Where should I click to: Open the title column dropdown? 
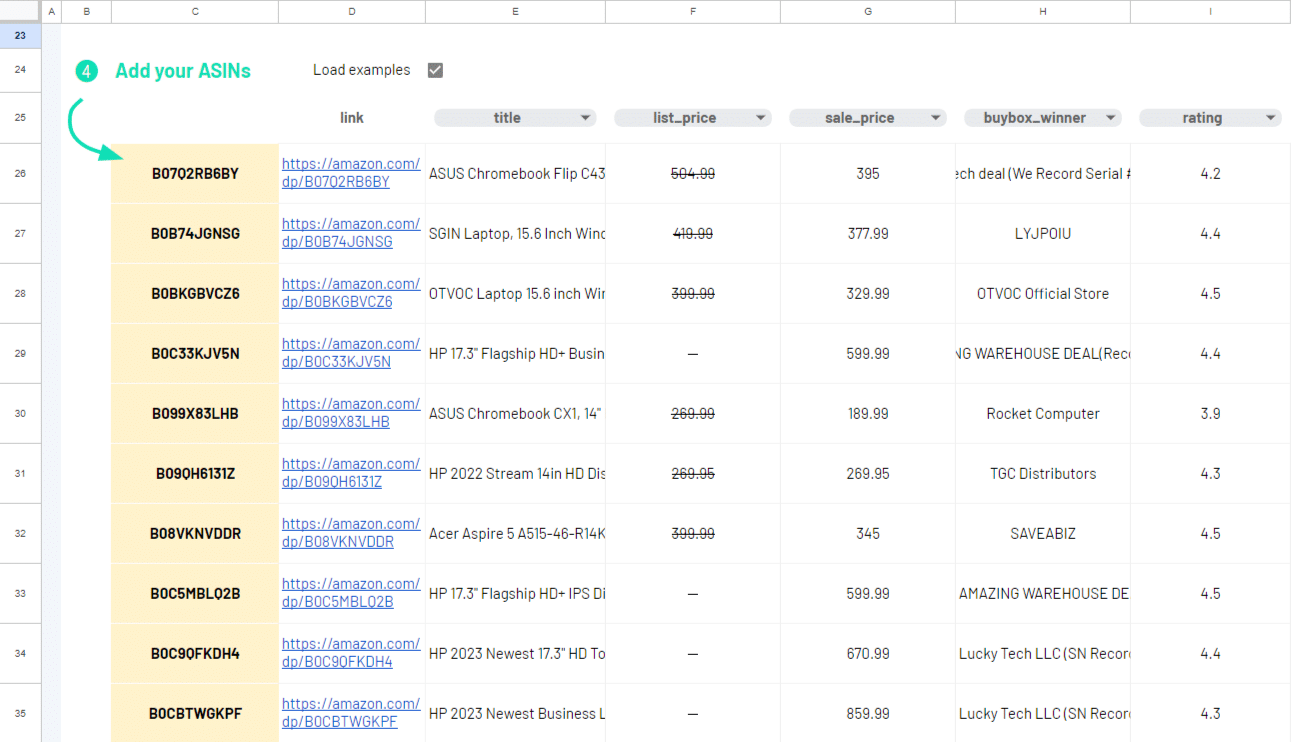(586, 118)
